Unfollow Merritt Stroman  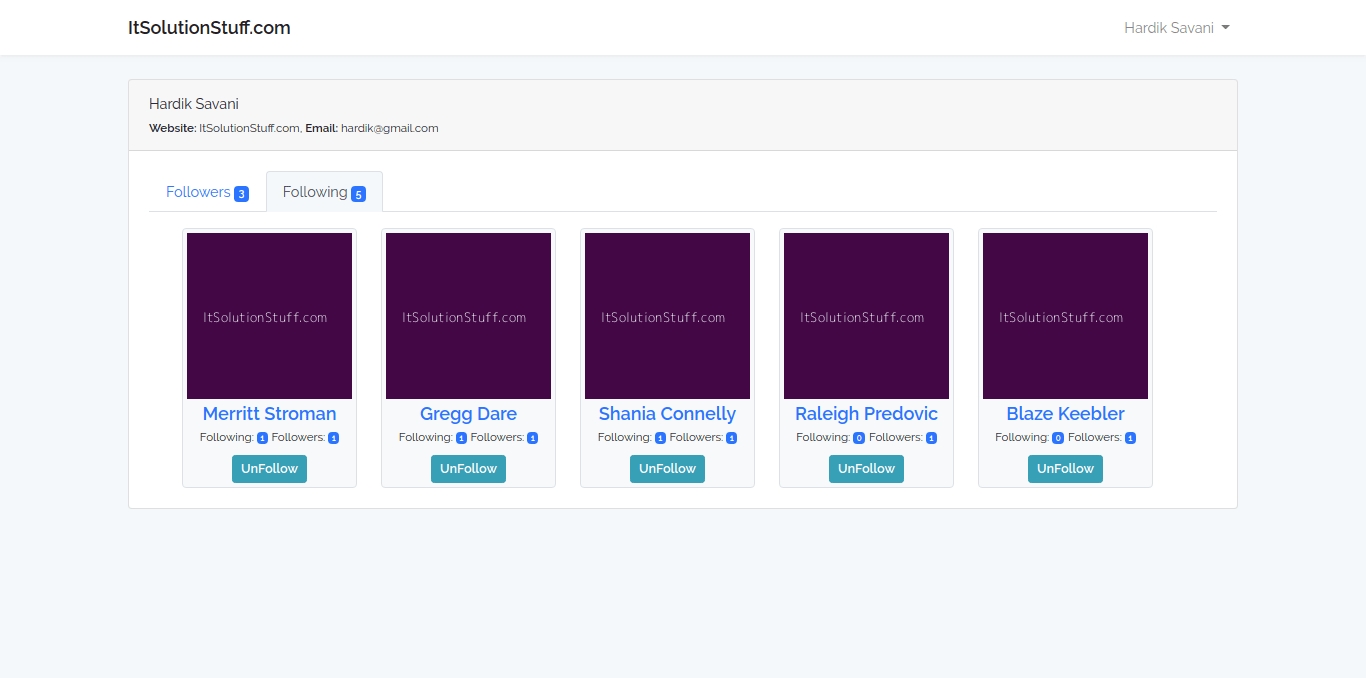[269, 468]
